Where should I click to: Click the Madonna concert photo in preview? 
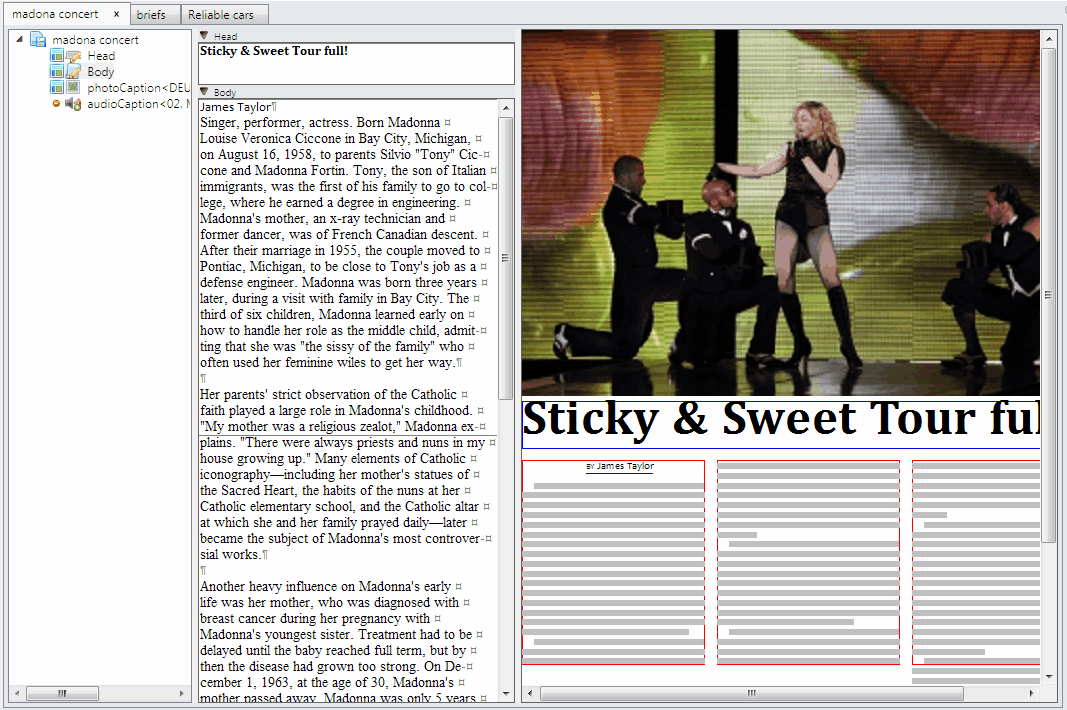coord(780,212)
